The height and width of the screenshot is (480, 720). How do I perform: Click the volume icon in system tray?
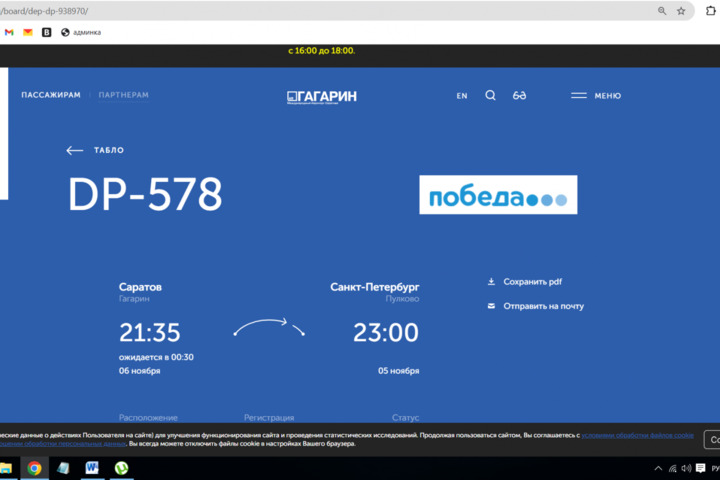686,468
